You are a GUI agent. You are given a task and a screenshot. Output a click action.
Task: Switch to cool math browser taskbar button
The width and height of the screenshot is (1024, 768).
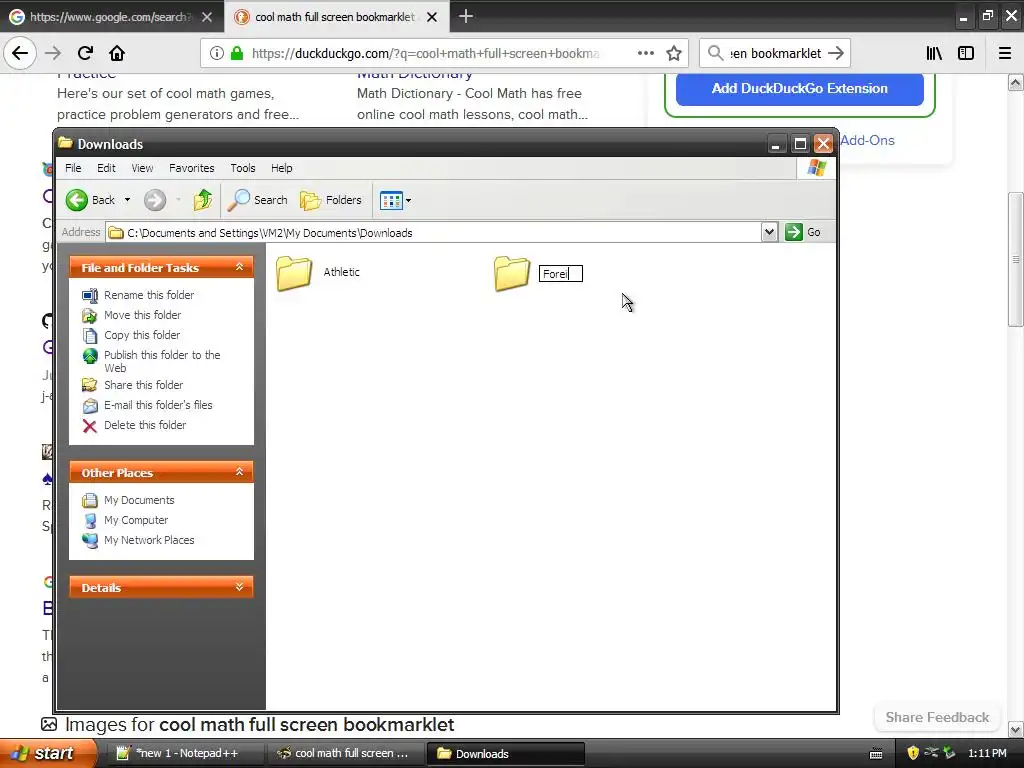pos(346,753)
